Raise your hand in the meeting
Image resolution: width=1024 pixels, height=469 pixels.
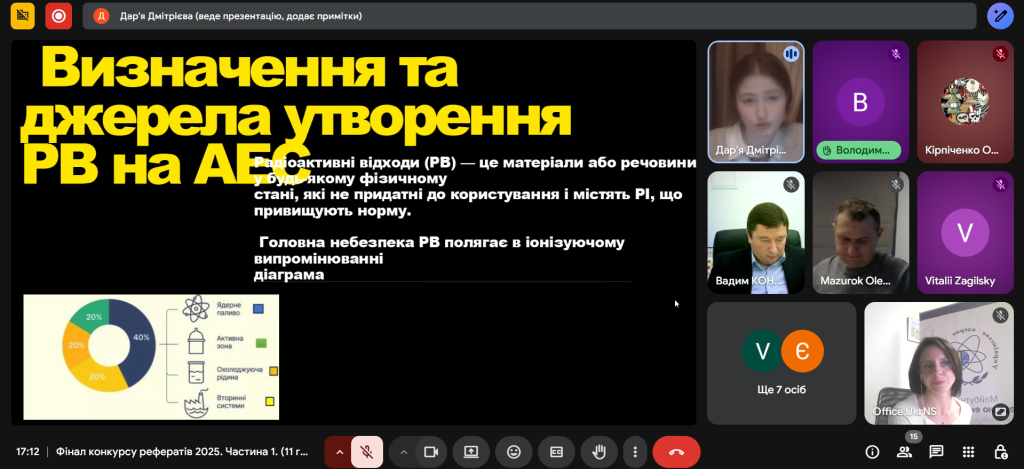(600, 452)
